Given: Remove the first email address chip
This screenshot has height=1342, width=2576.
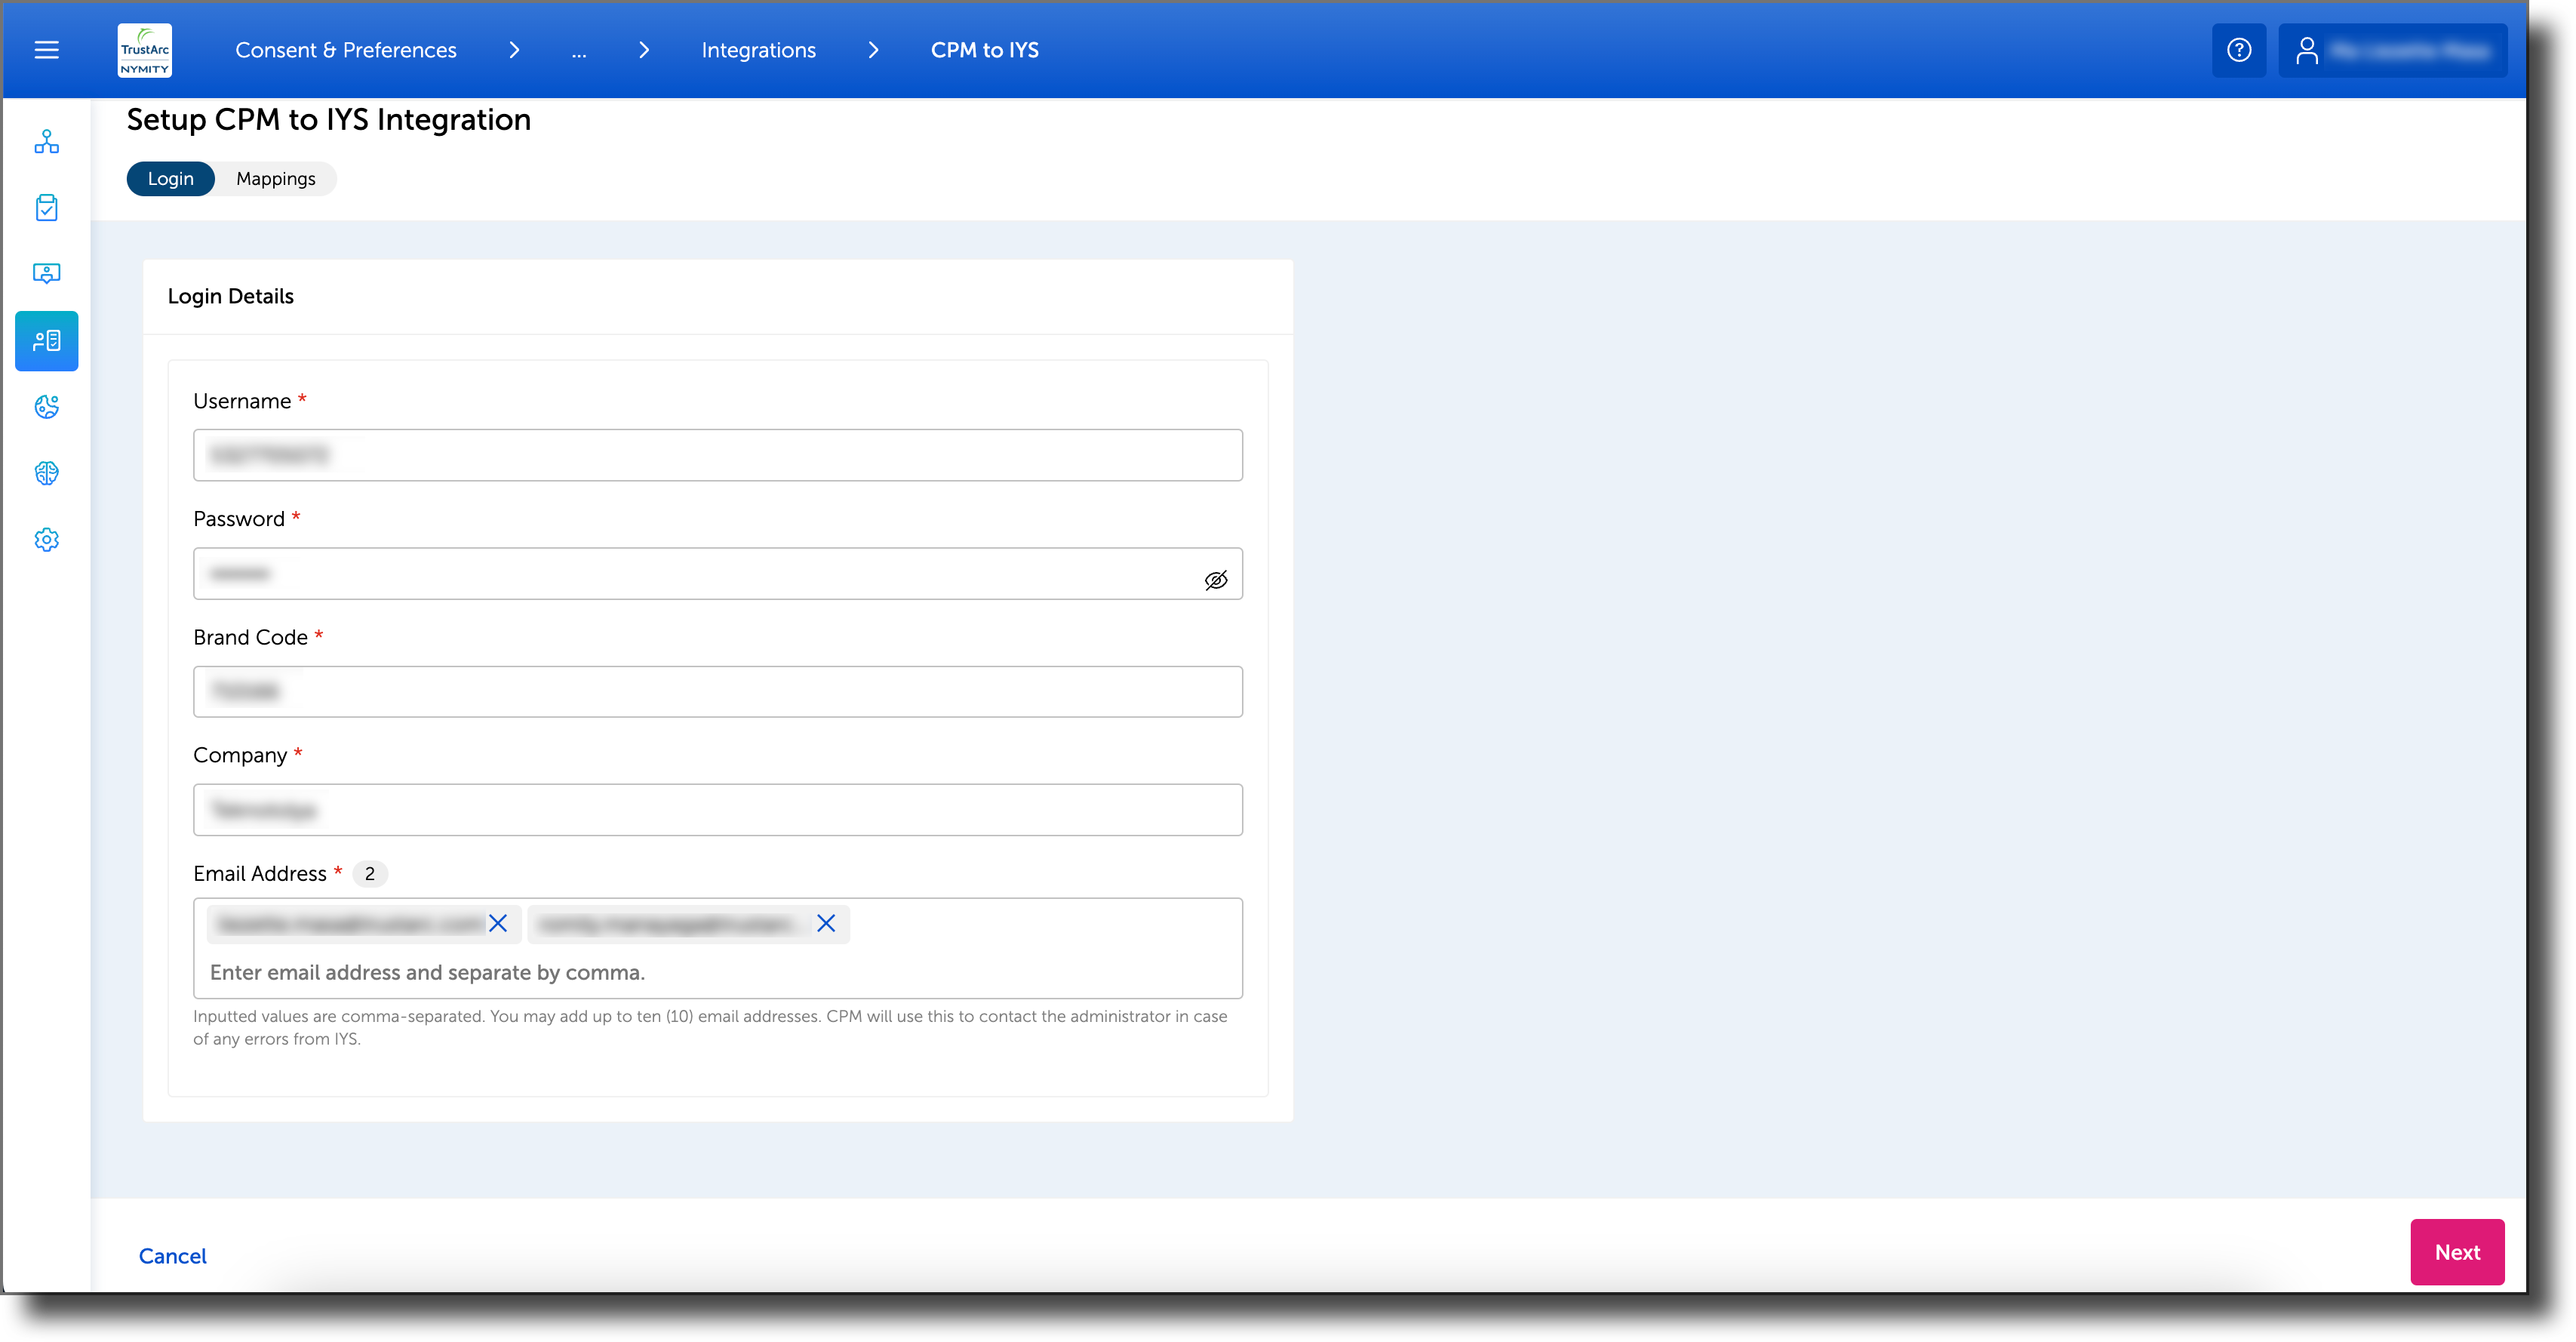Looking at the screenshot, I should [x=498, y=924].
